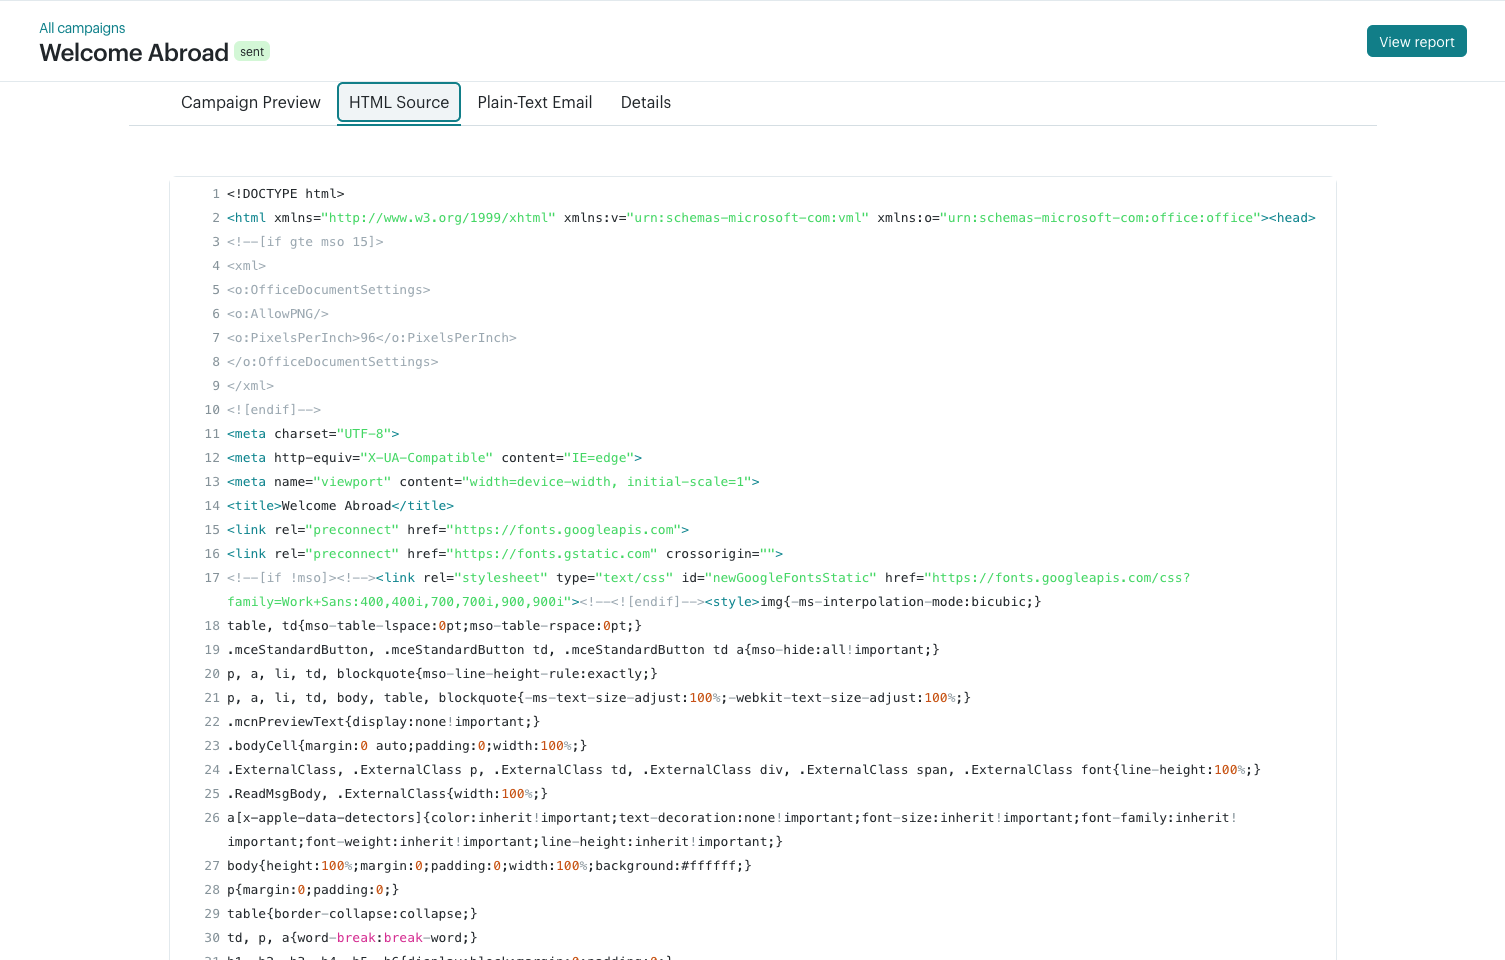Click the title tag line reading Welcome Abroad
The height and width of the screenshot is (960, 1505).
pos(340,506)
